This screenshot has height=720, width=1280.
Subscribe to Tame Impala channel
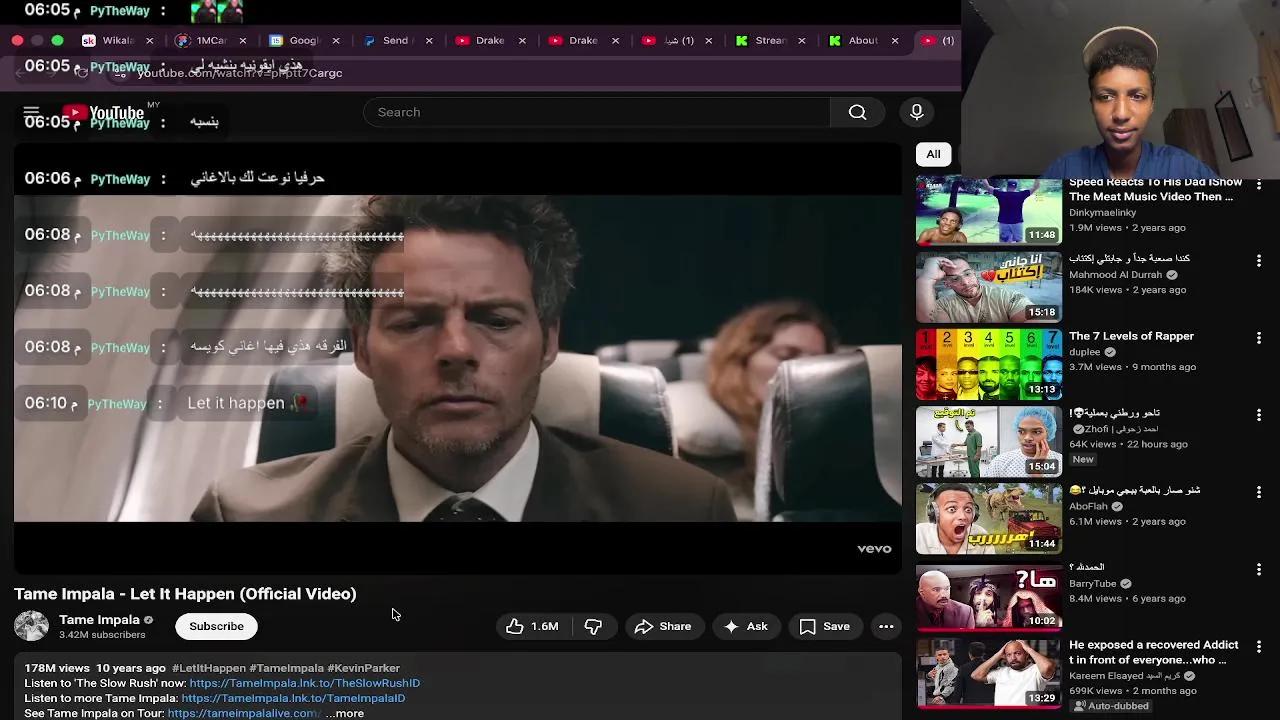pos(216,626)
